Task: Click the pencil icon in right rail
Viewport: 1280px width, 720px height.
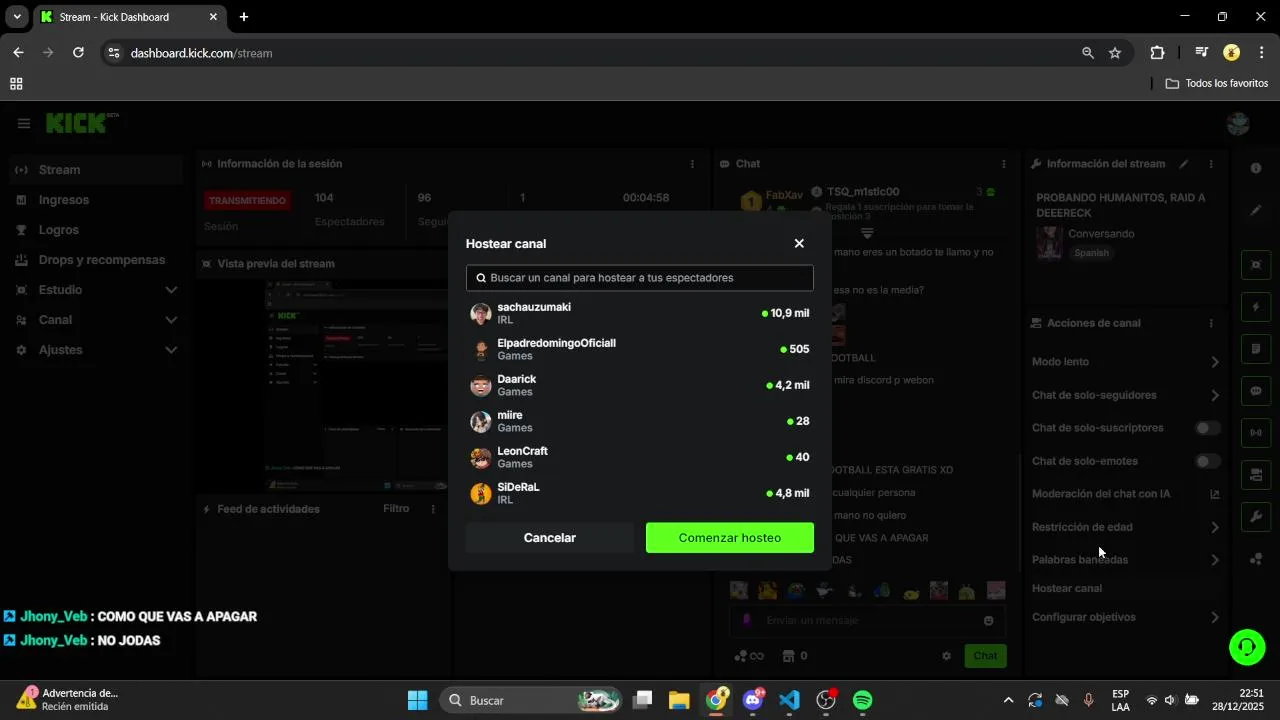Action: (x=1256, y=210)
